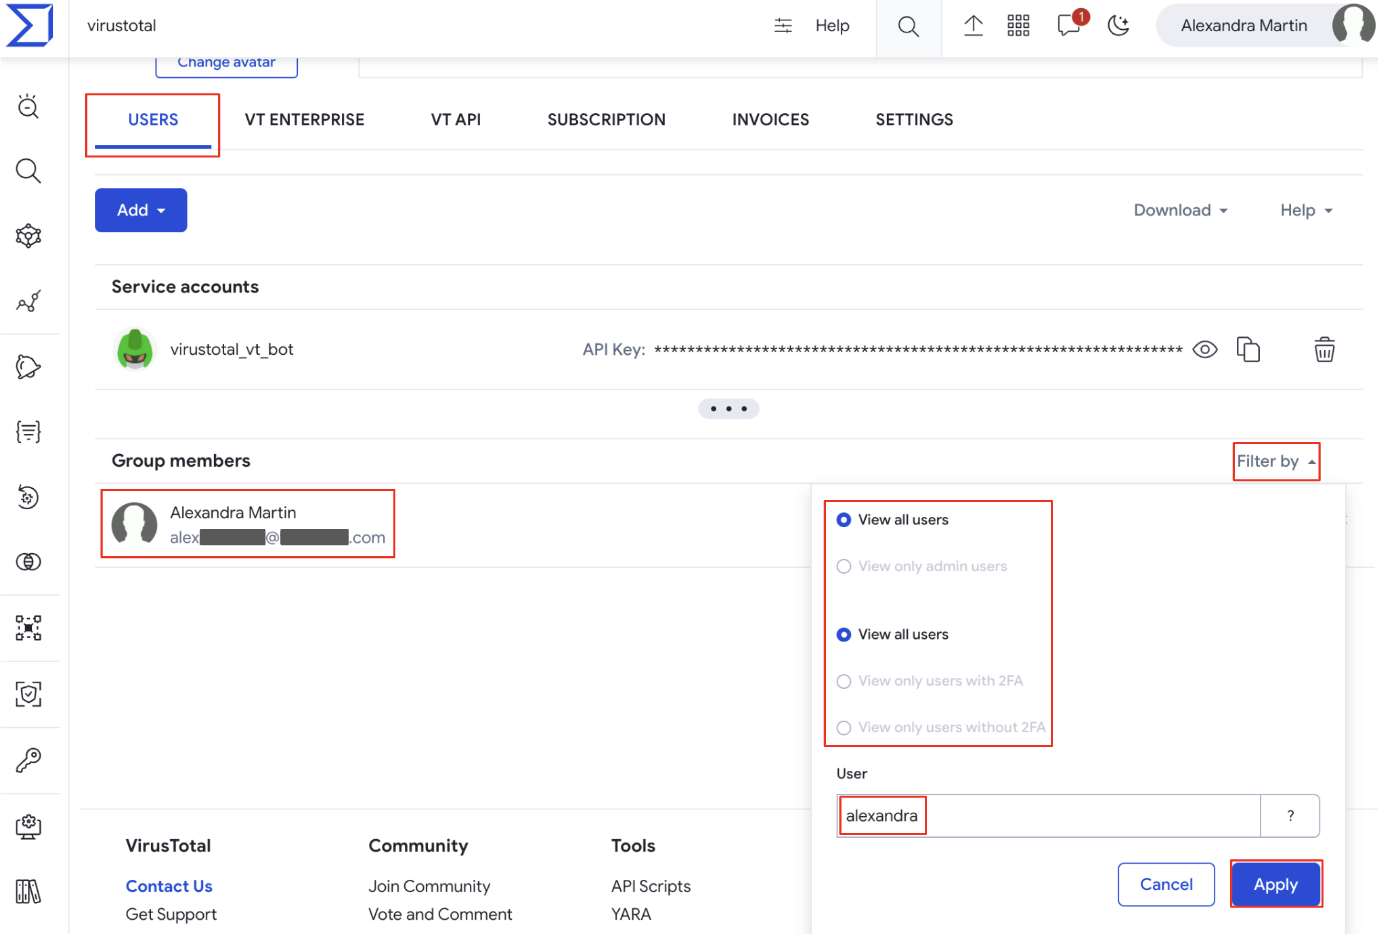Screen dimensions: 1378x934
Task: Toggle dark mode moon icon
Action: (x=1119, y=26)
